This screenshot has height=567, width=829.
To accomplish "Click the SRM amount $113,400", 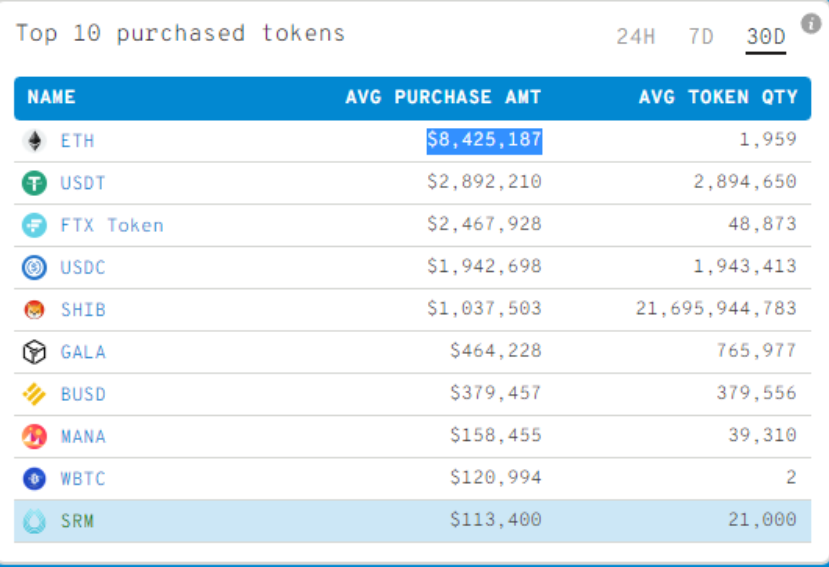I will pyautogui.click(x=496, y=520).
